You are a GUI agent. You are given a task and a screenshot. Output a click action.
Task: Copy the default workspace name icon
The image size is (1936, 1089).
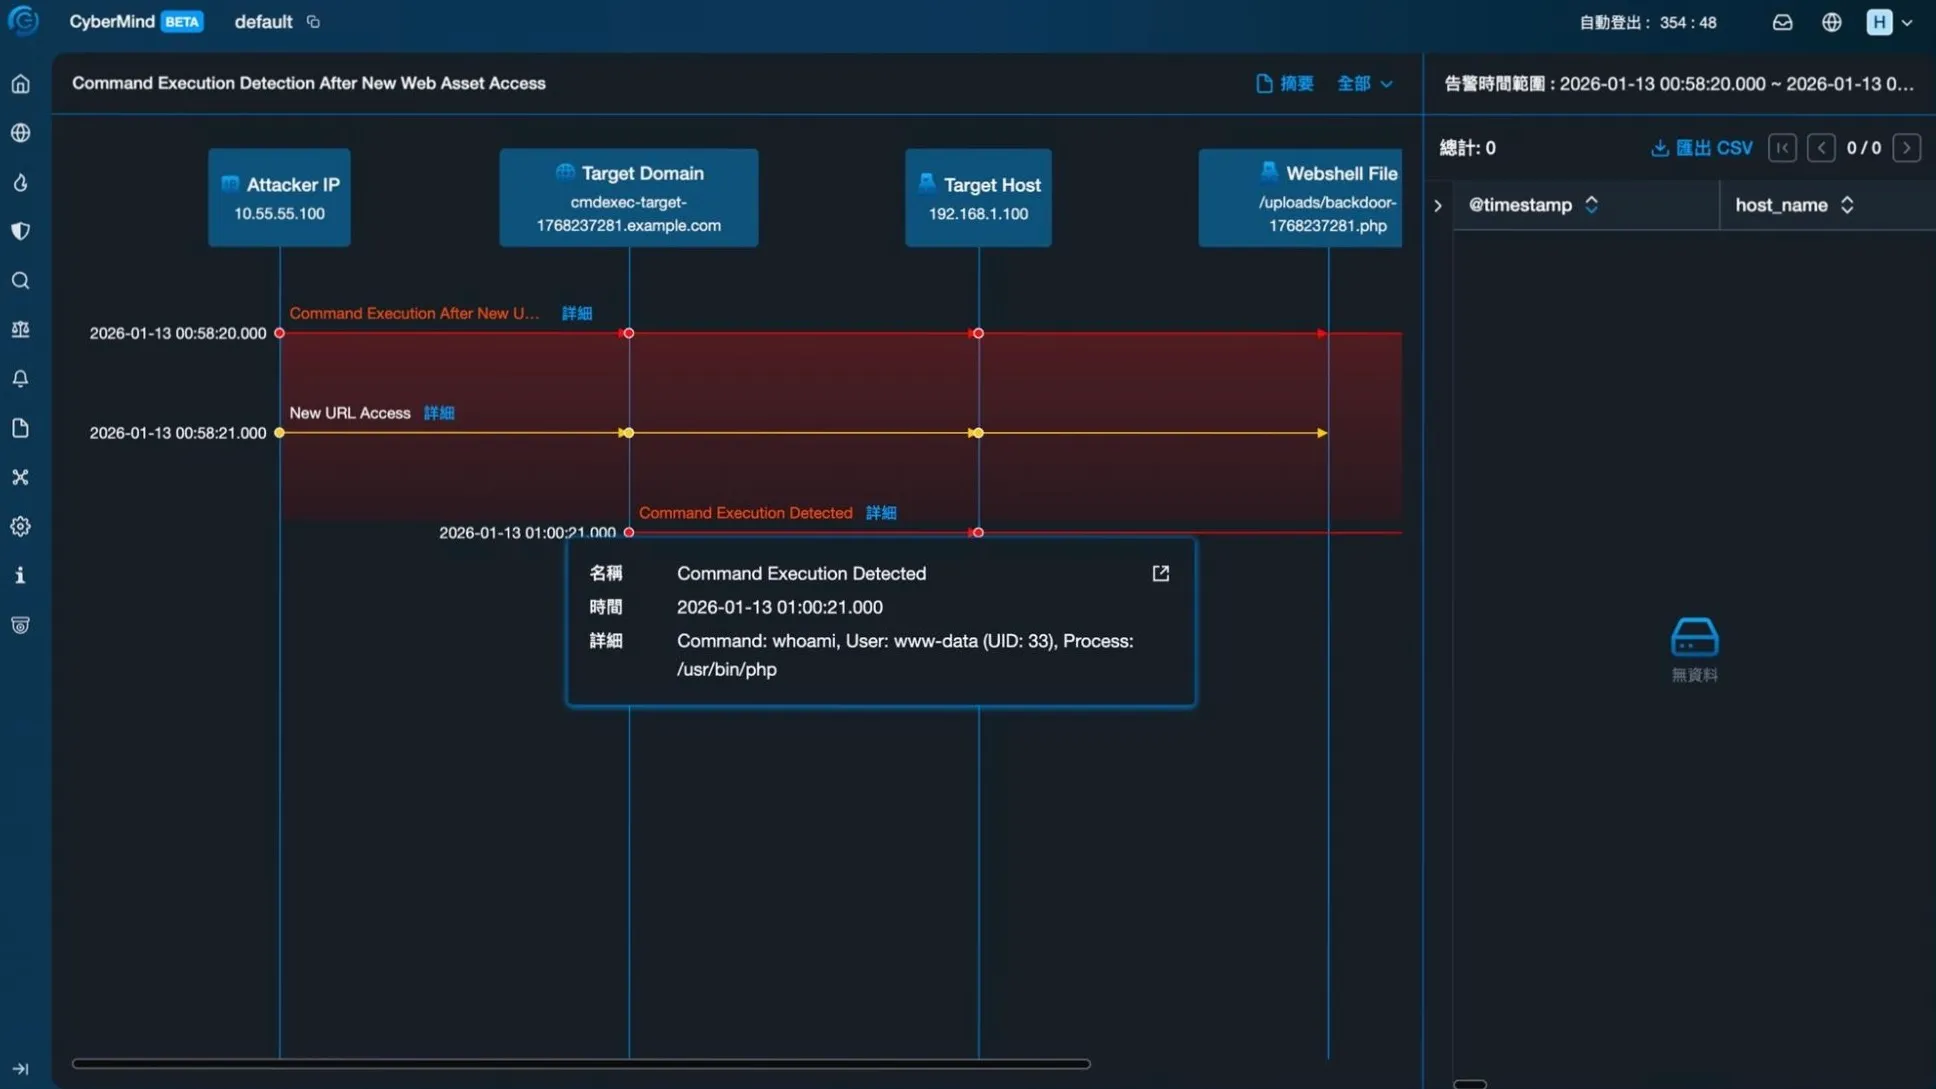313,22
